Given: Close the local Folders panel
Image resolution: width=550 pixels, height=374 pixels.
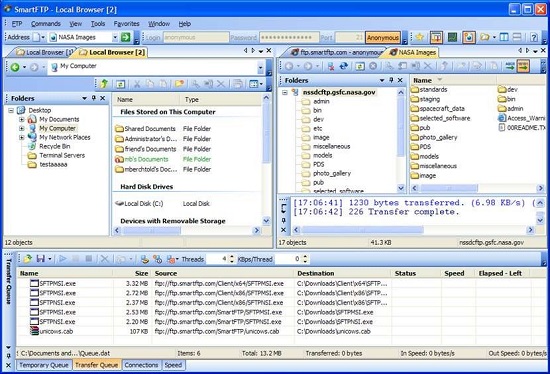Looking at the screenshot, I should coord(102,98).
